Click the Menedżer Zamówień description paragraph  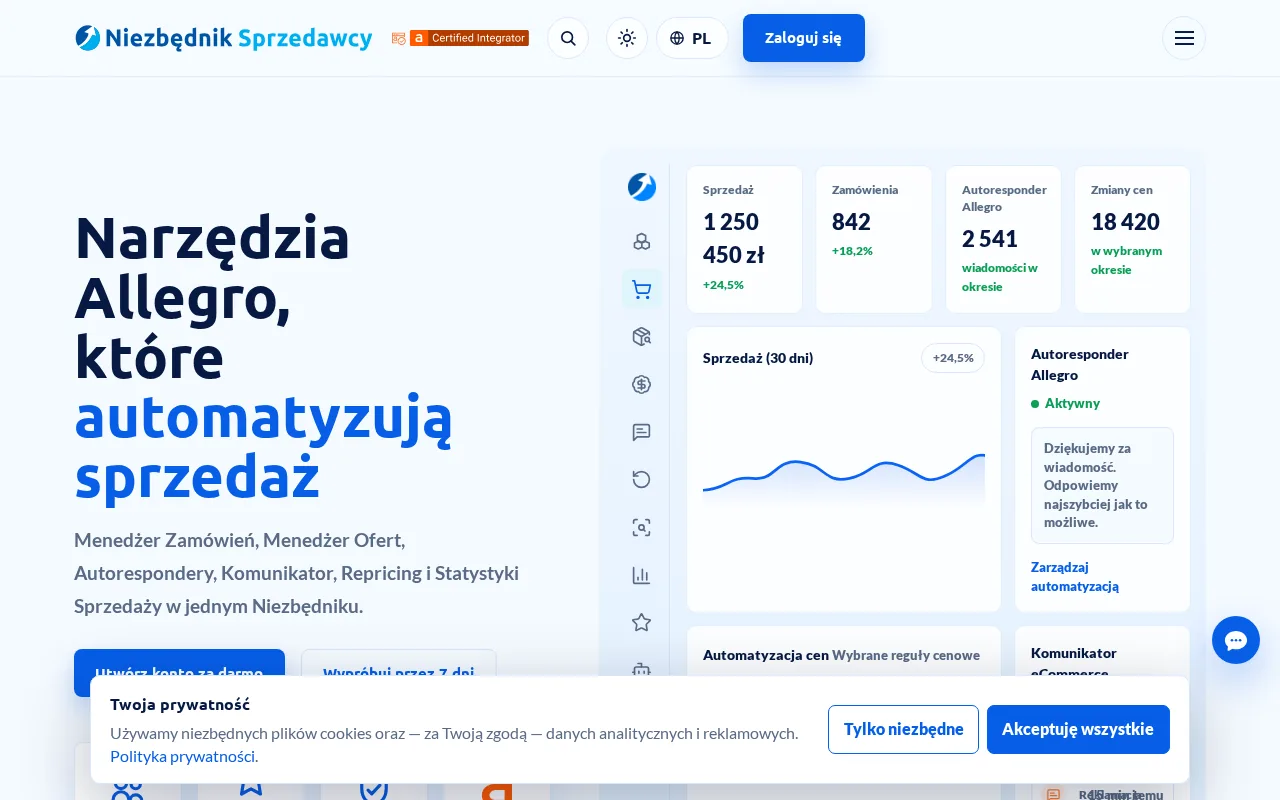(x=297, y=573)
